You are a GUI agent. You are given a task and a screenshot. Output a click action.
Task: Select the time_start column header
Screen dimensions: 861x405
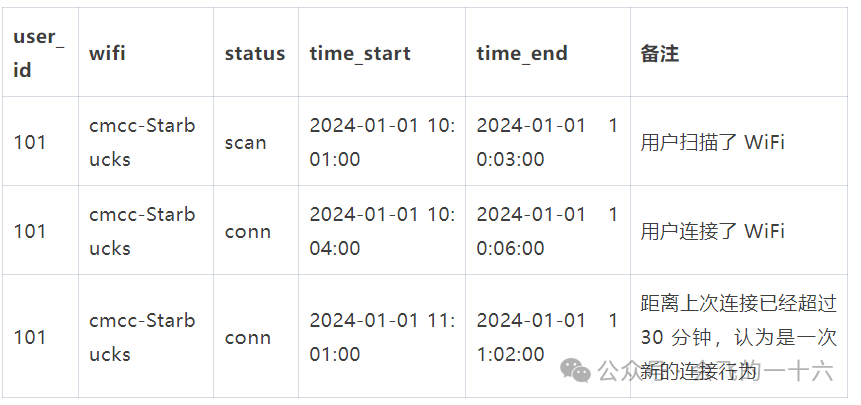360,53
